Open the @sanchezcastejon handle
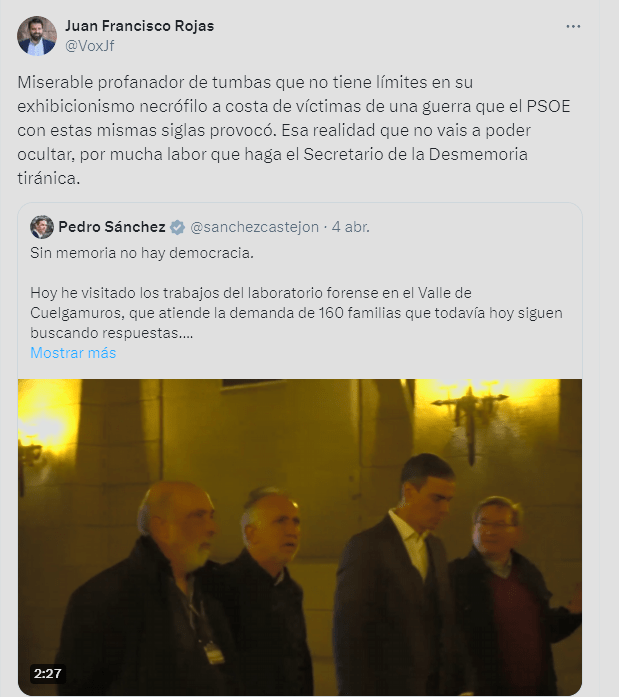The height and width of the screenshot is (697, 619). (255, 227)
